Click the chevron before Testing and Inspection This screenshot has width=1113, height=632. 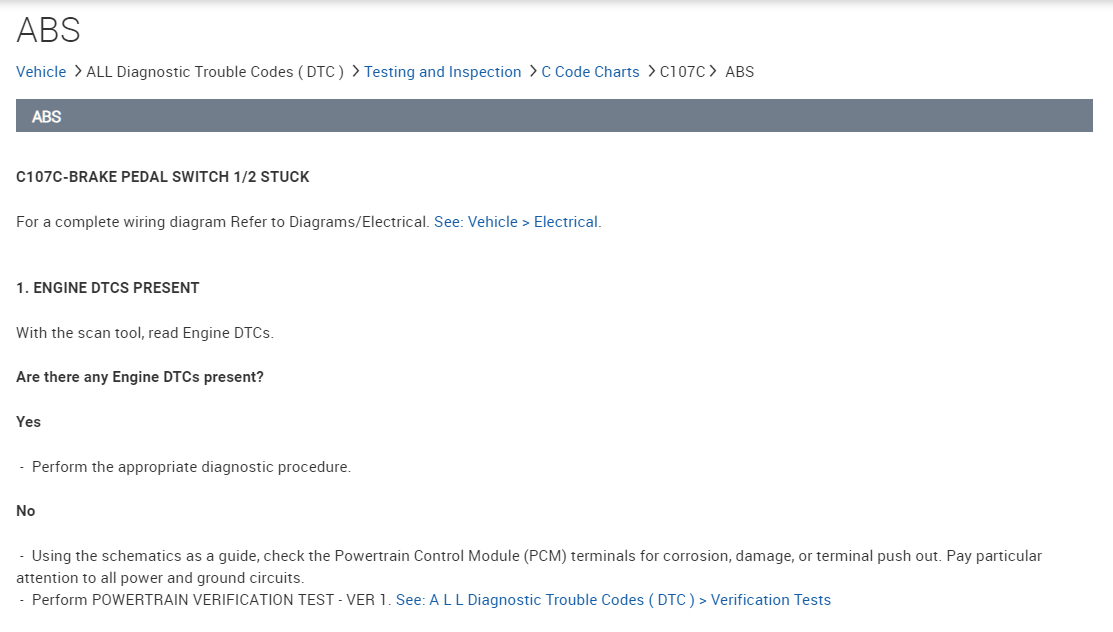click(x=355, y=72)
